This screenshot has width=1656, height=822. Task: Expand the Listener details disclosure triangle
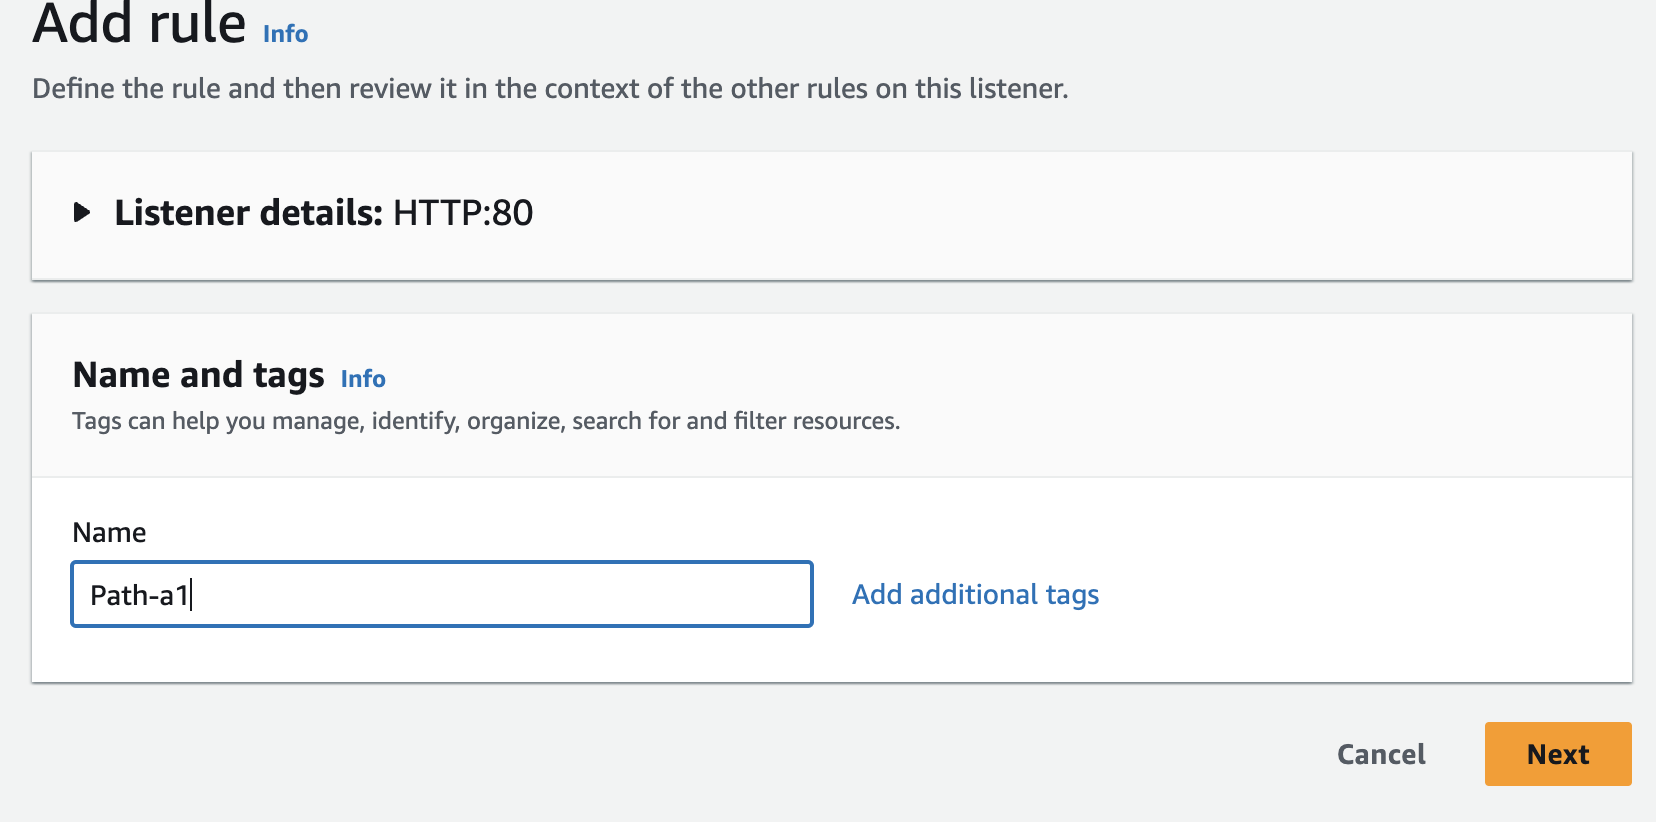click(82, 212)
